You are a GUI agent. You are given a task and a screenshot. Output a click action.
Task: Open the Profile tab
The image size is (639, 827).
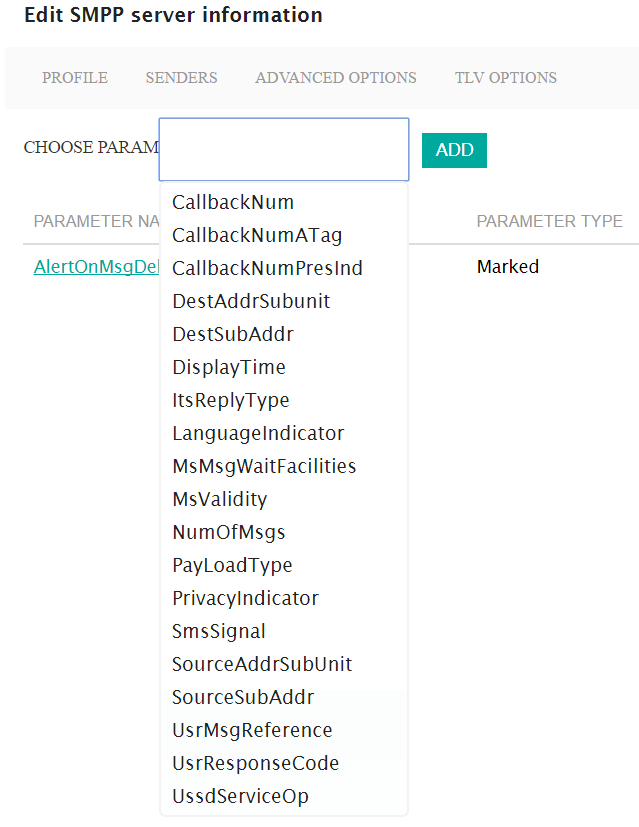click(x=75, y=78)
